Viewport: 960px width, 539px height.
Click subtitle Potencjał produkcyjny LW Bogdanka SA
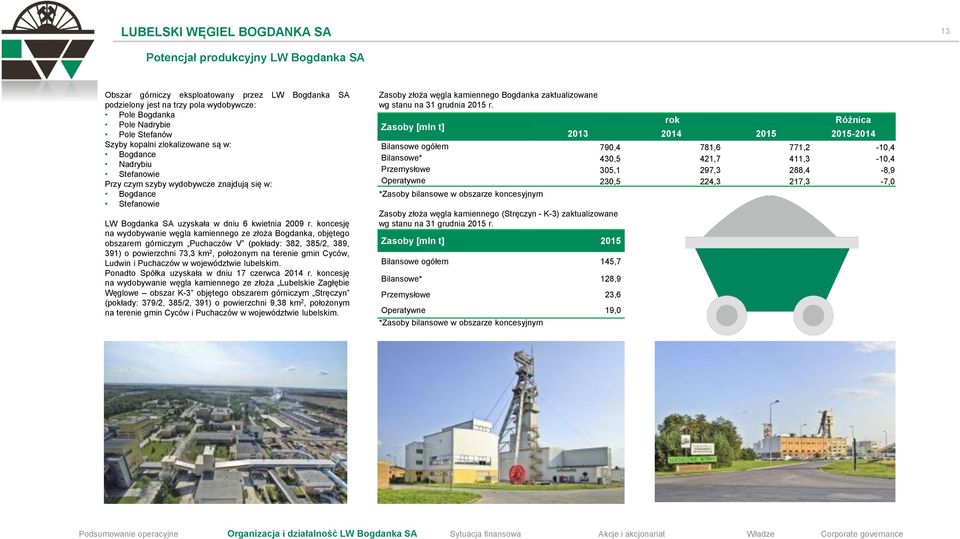255,58
